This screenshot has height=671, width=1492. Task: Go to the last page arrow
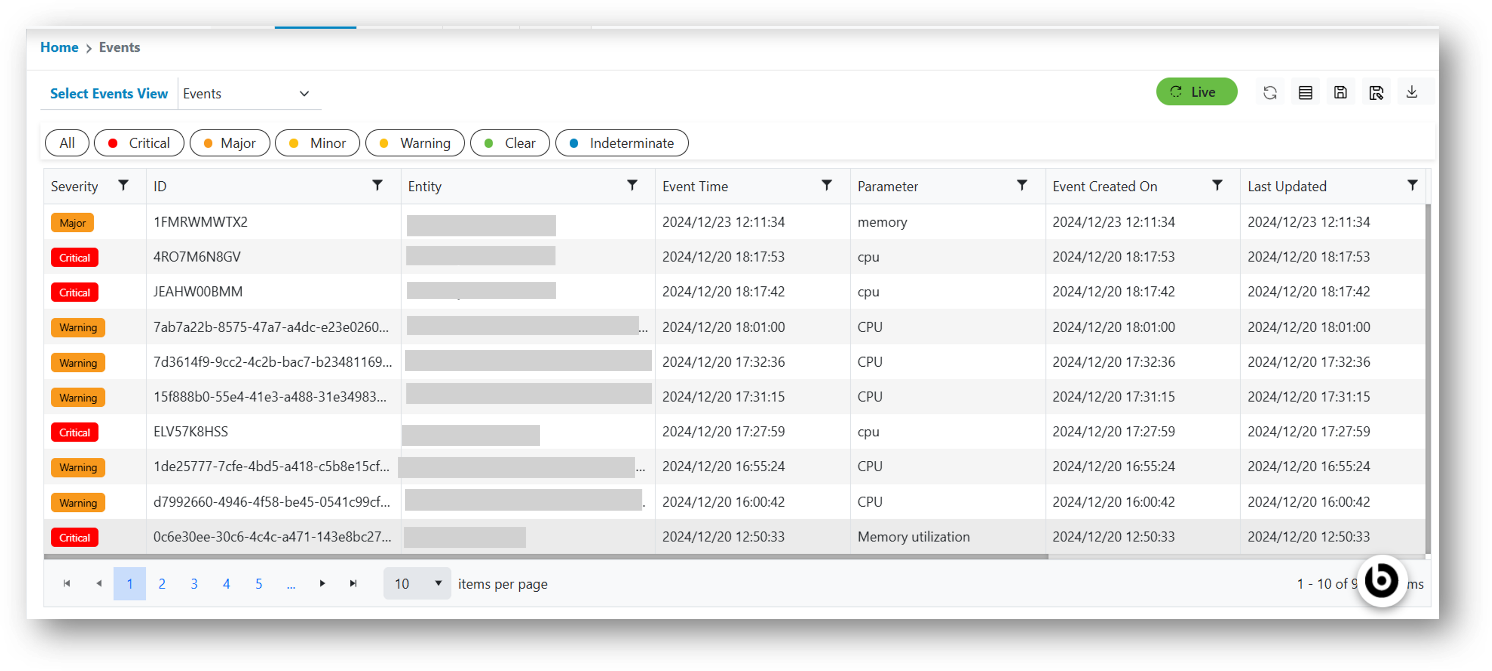353,584
